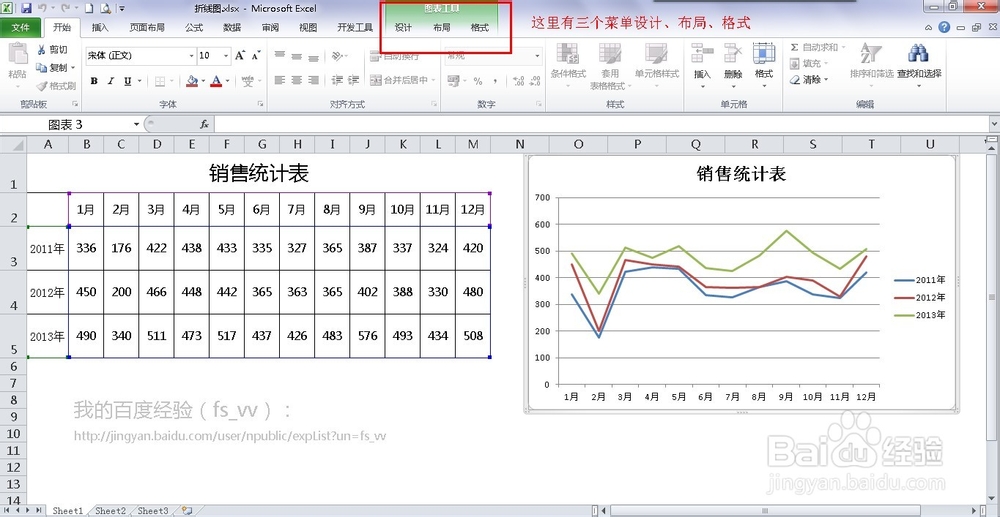Click the 套用表格格式 table format icon
Image resolution: width=1000 pixels, height=517 pixels.
[610, 54]
